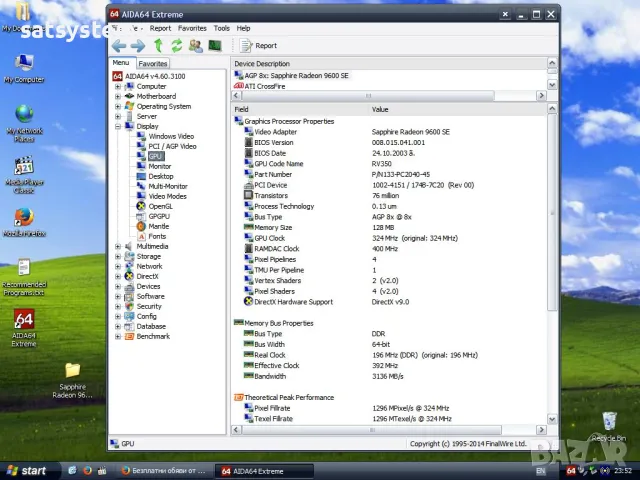This screenshot has width=640, height=480.
Task: Switch to the Favorites tab in sidebar
Action: click(x=153, y=63)
